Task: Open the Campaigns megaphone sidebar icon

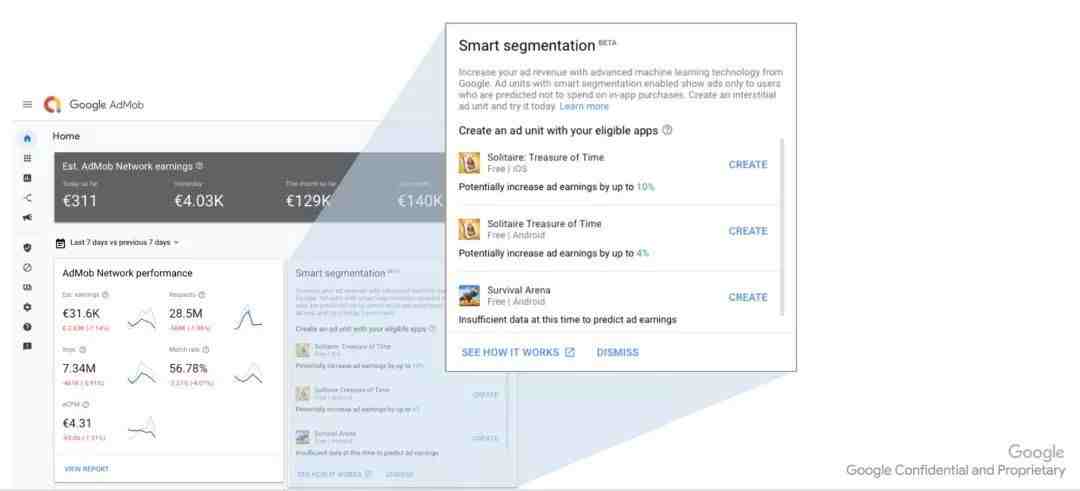Action: (28, 218)
